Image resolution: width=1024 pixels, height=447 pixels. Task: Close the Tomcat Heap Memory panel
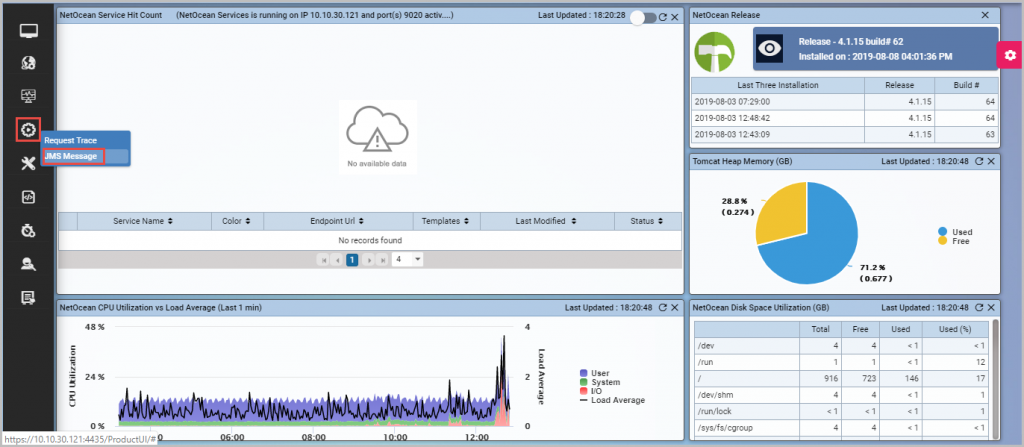[x=991, y=161]
